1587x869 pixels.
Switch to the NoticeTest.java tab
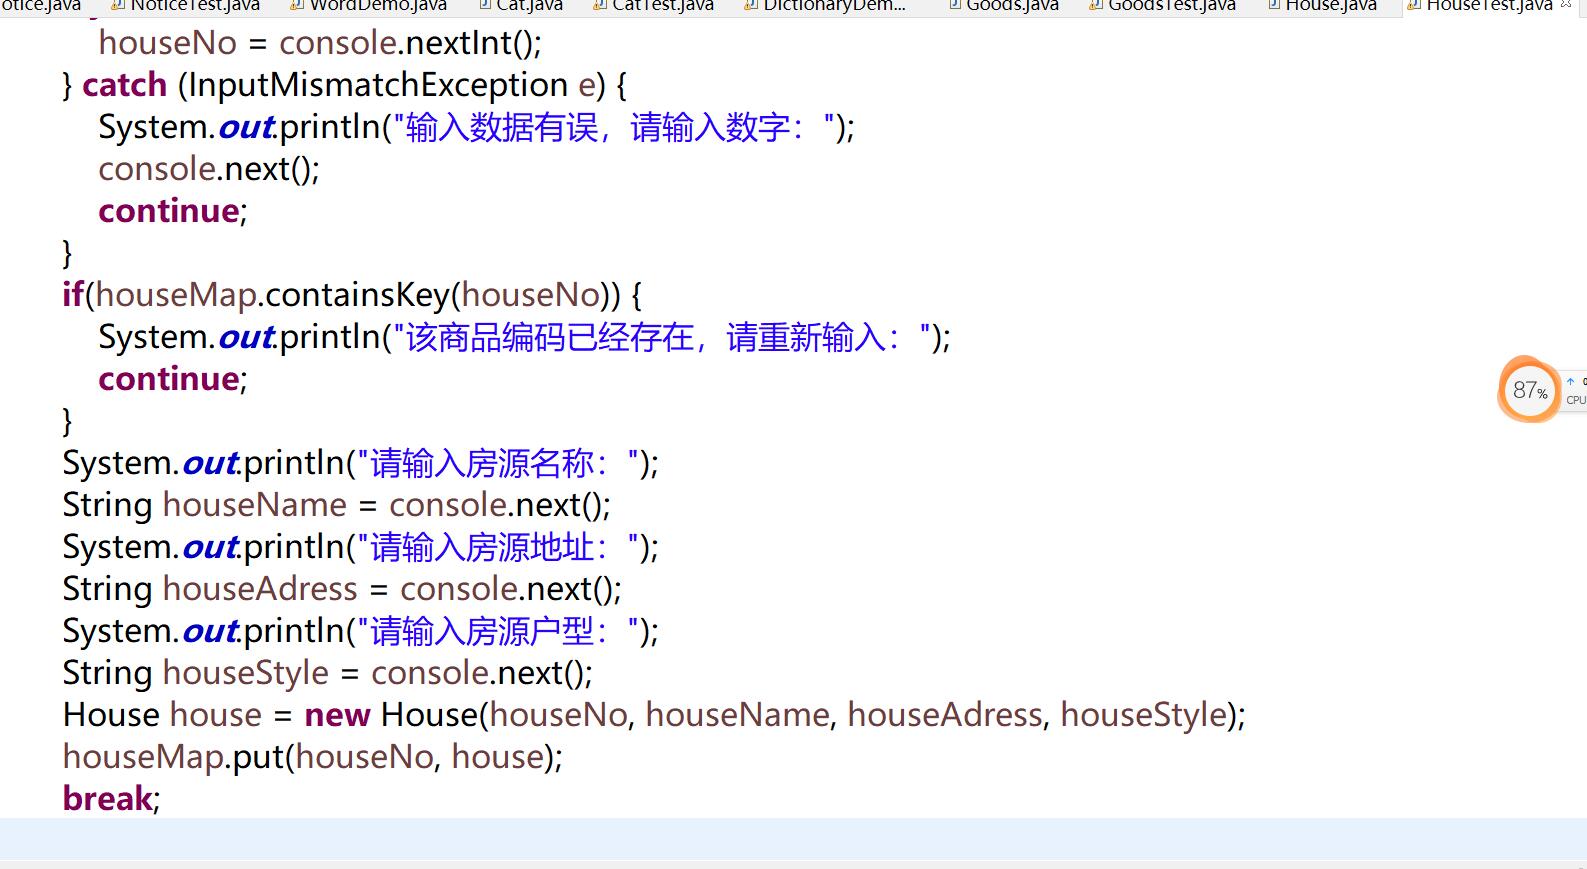[x=187, y=6]
